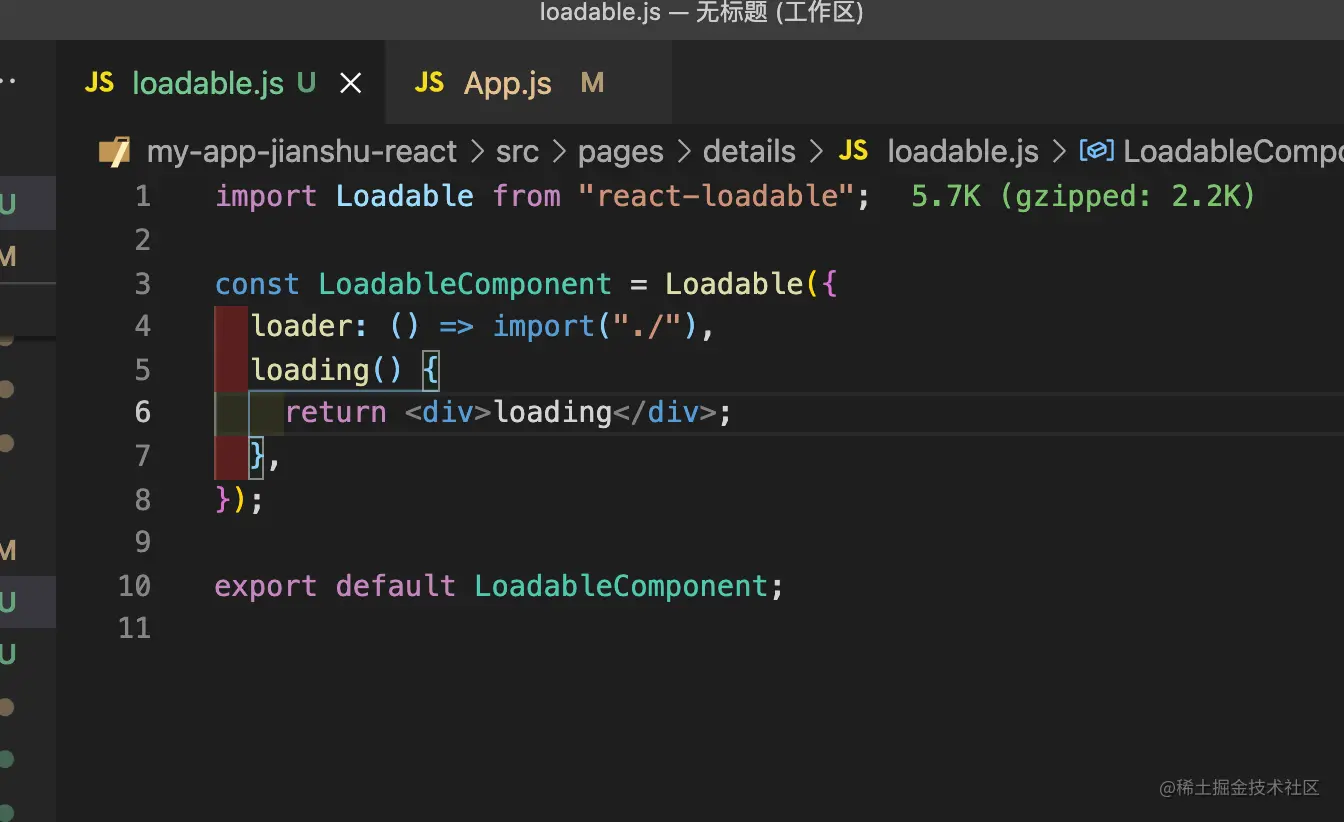Click the "export" keyword on line 10
Image resolution: width=1344 pixels, height=822 pixels.
click(x=265, y=586)
